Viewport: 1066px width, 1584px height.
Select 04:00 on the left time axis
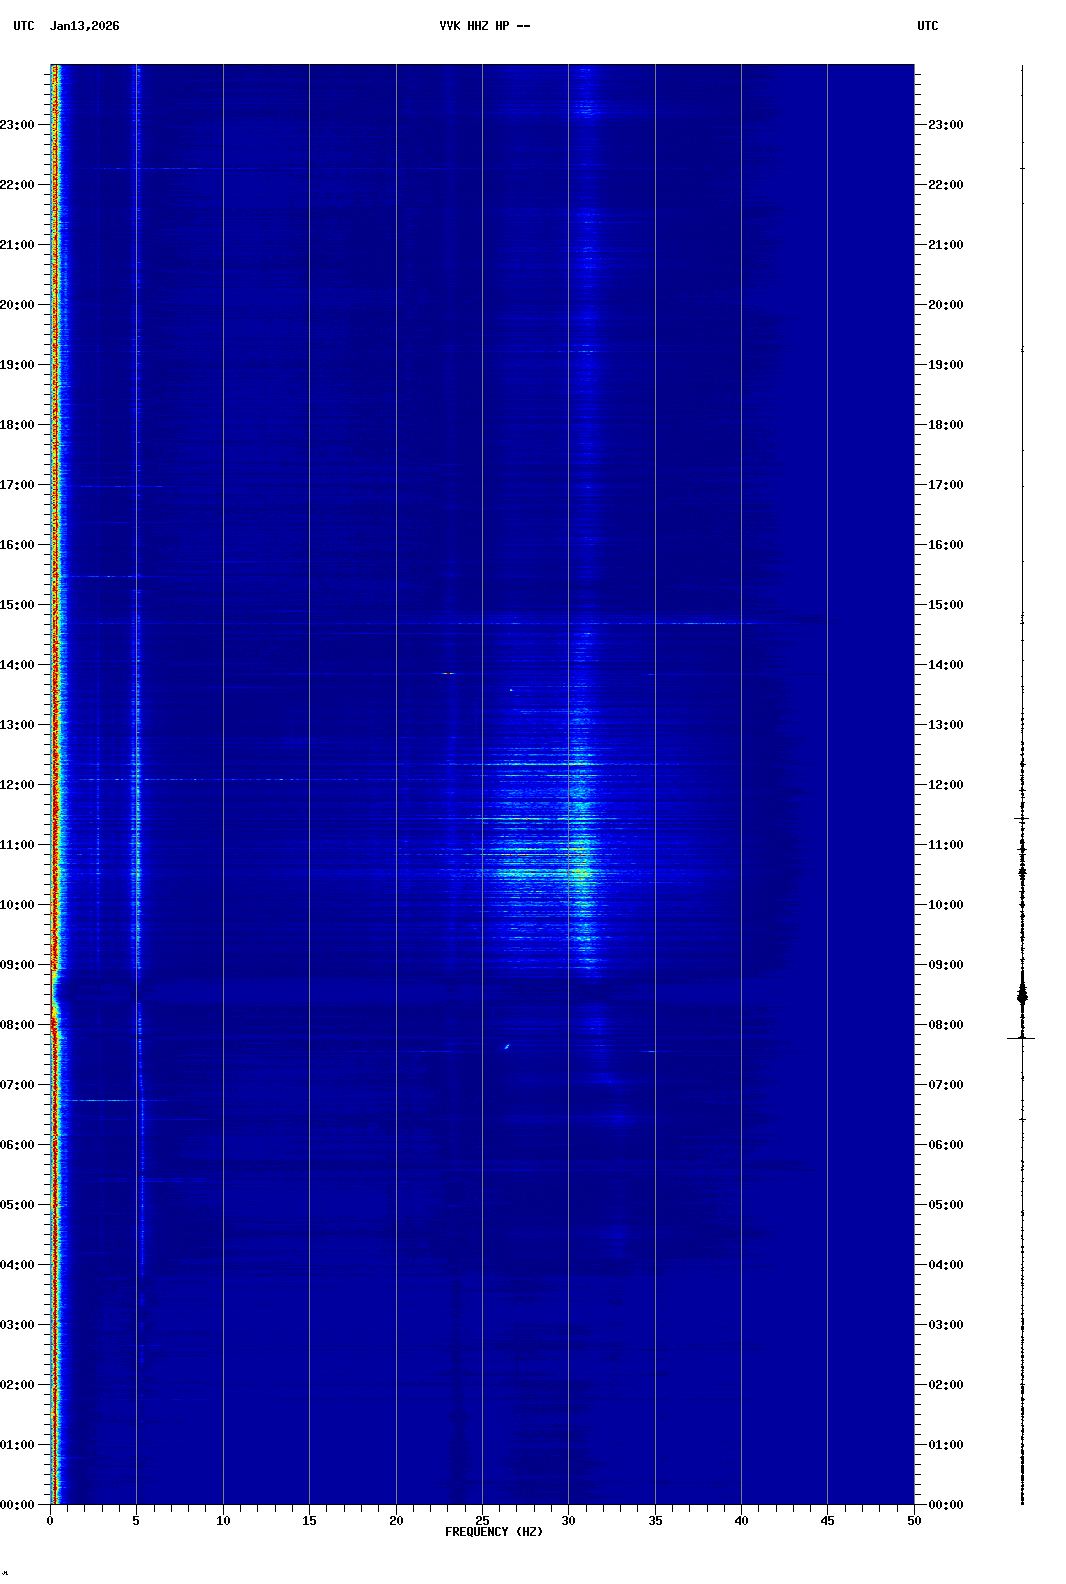18,1265
